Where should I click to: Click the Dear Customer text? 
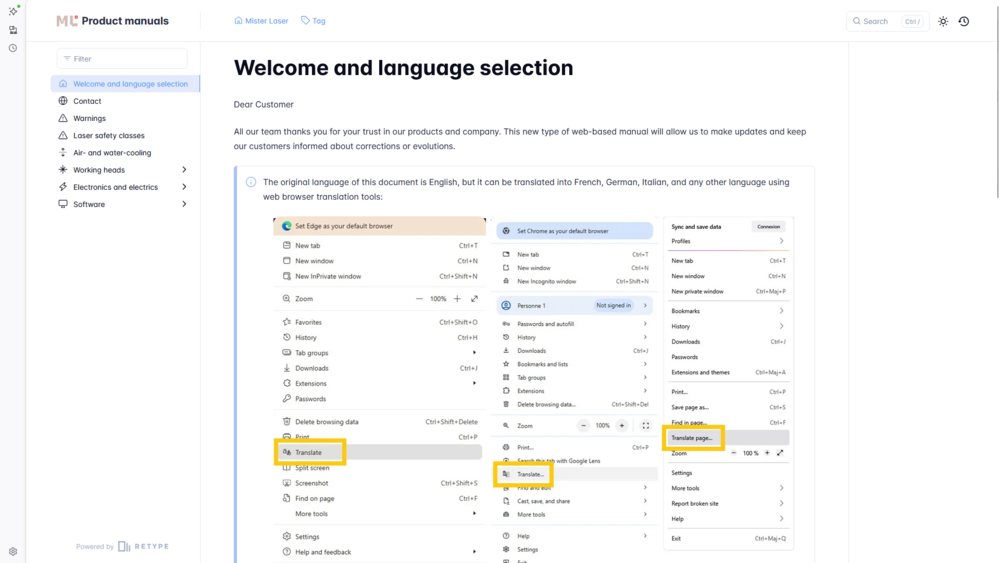[263, 105]
